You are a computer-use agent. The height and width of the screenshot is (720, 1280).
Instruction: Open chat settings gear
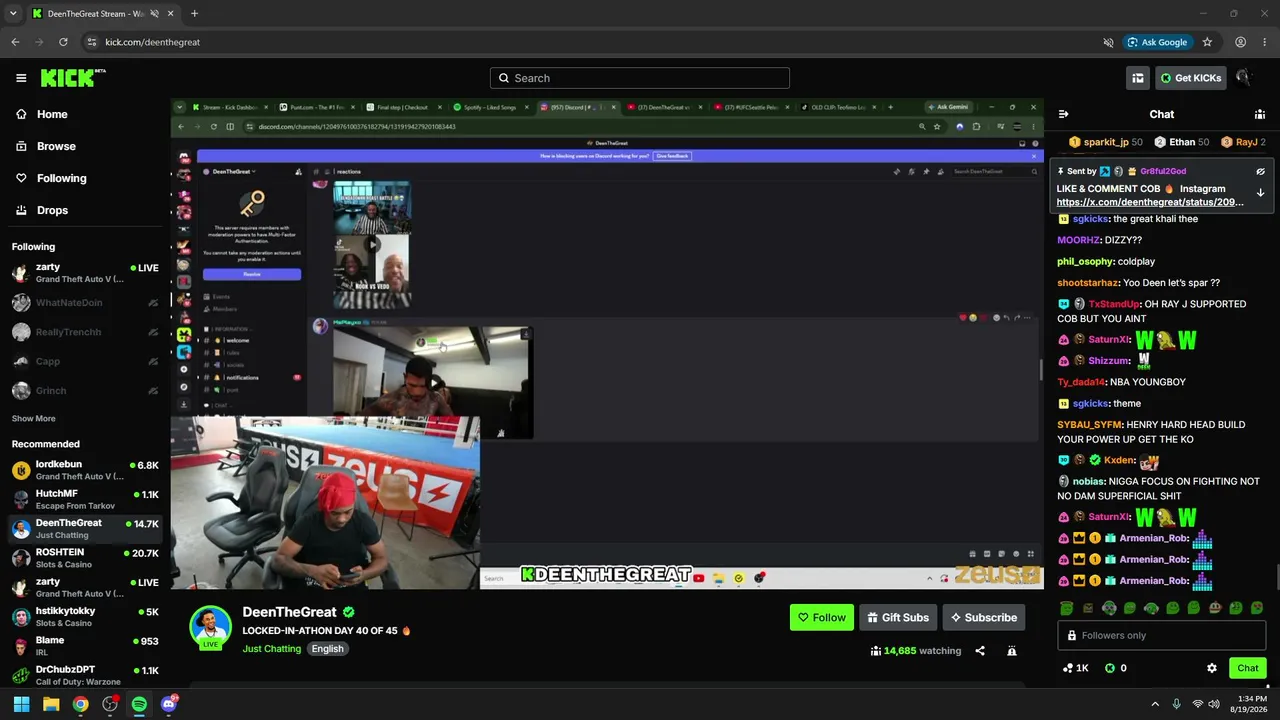click(x=1212, y=668)
